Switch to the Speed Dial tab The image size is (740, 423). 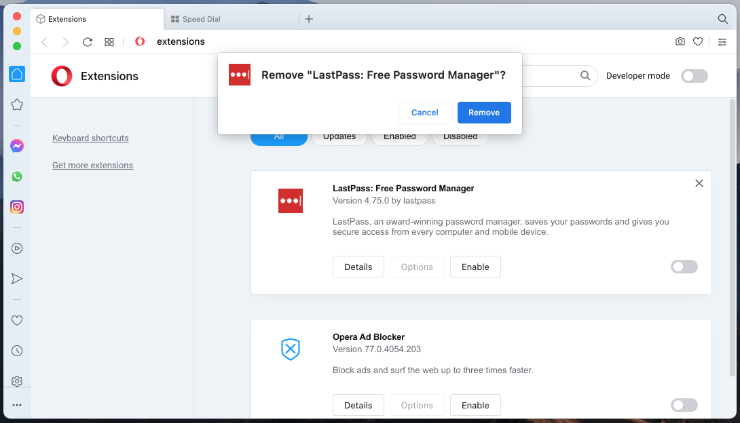coord(231,19)
